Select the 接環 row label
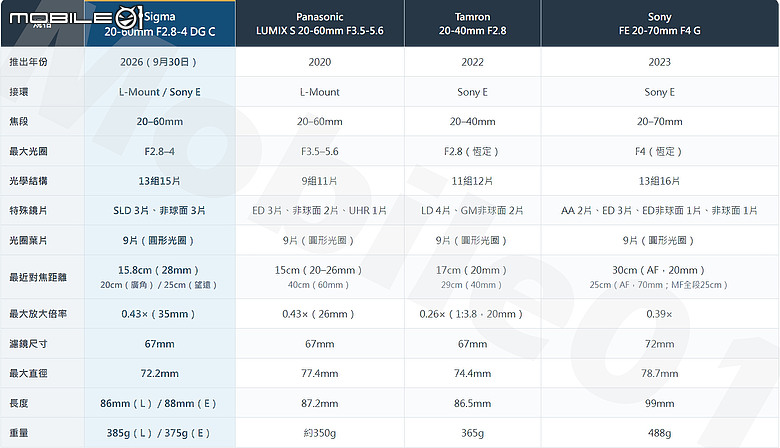 click(19, 92)
